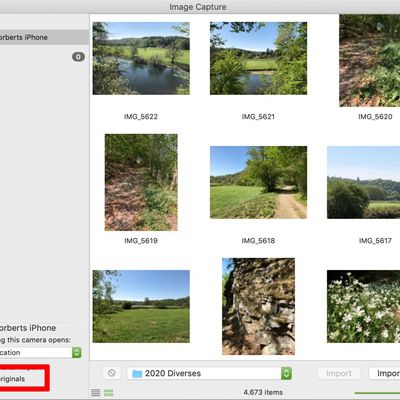Switch to list view icon
Screen dimensions: 400x400
tap(96, 393)
